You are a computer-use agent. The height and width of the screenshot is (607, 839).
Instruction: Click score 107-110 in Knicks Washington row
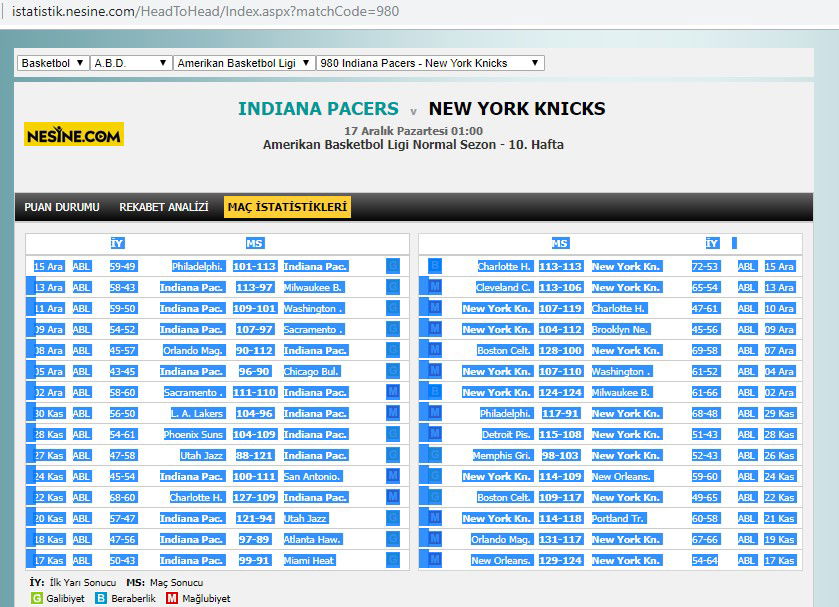(560, 371)
